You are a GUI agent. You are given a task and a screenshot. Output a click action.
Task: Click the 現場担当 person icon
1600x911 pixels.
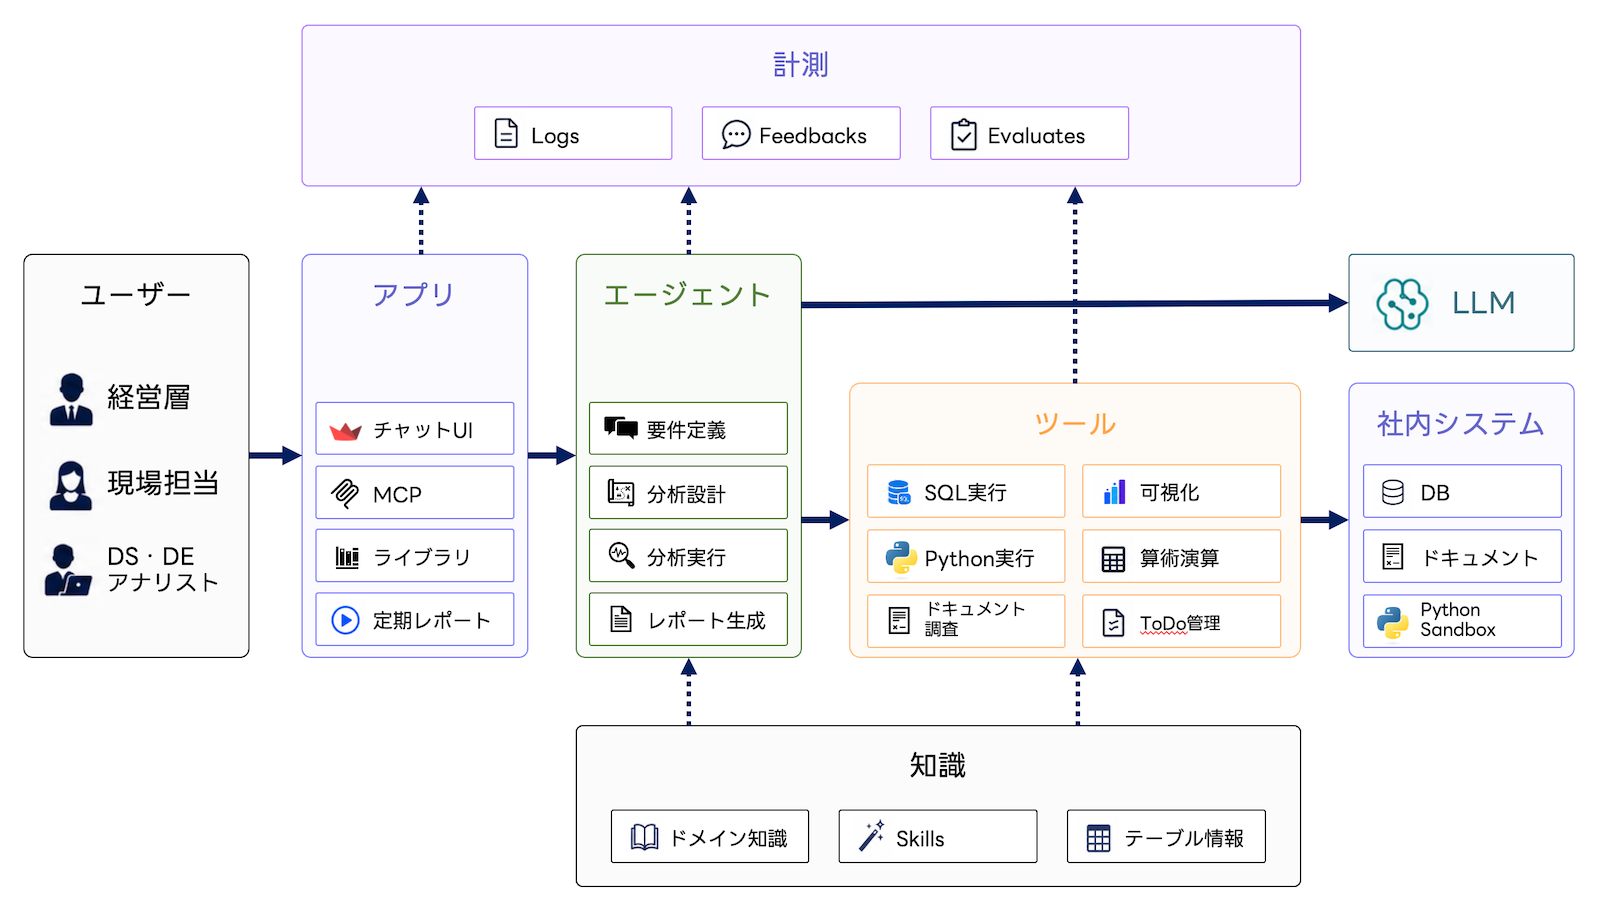click(x=71, y=486)
